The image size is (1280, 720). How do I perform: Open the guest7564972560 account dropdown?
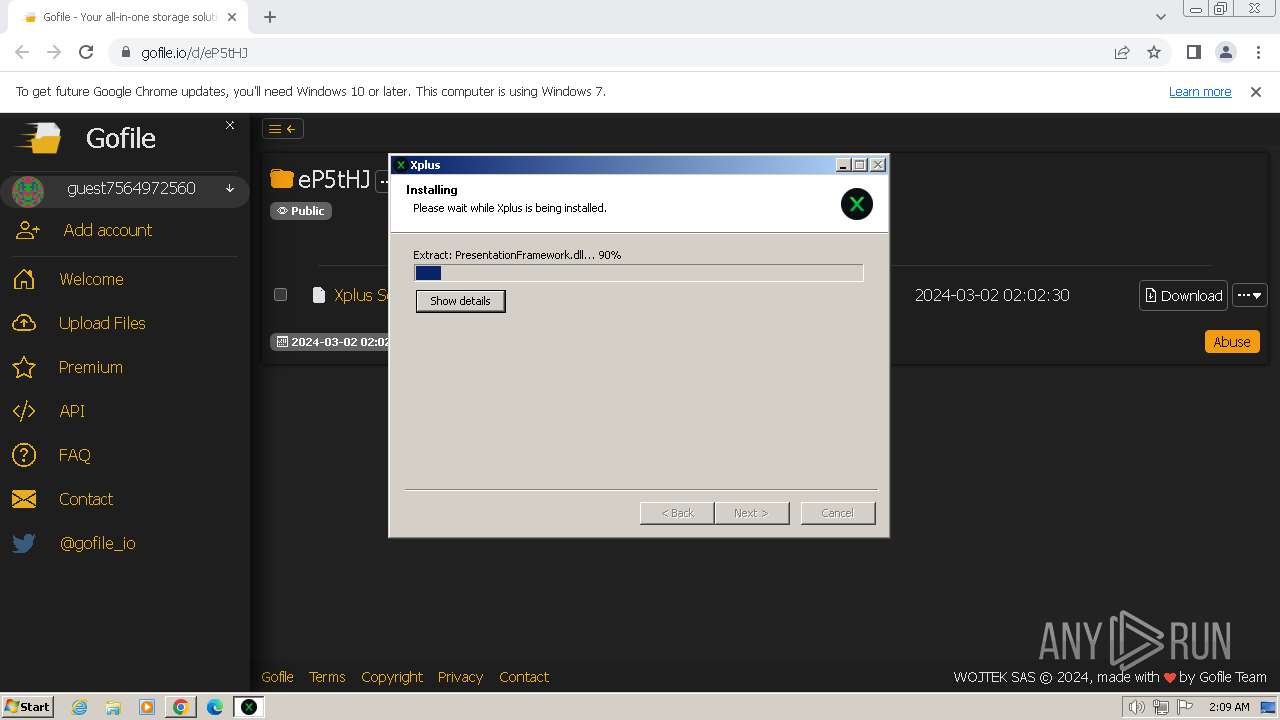tap(230, 188)
